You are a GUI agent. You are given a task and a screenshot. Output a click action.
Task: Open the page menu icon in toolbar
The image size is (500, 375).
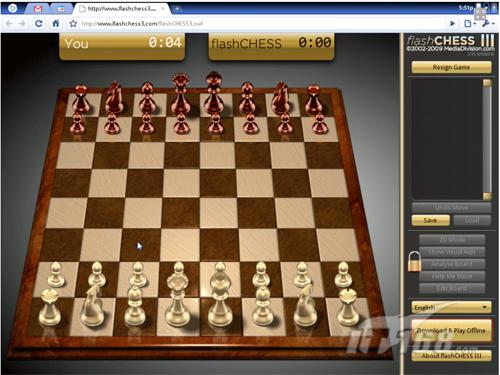(469, 23)
